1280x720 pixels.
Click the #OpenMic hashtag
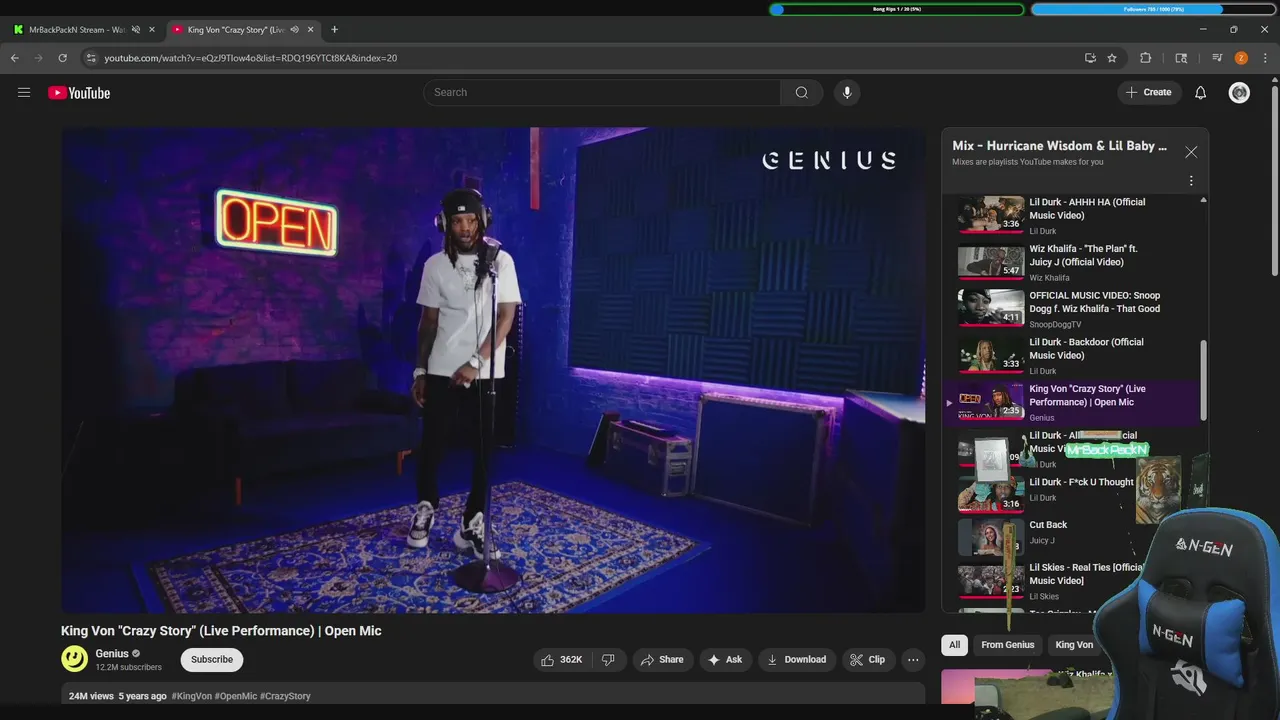236,696
